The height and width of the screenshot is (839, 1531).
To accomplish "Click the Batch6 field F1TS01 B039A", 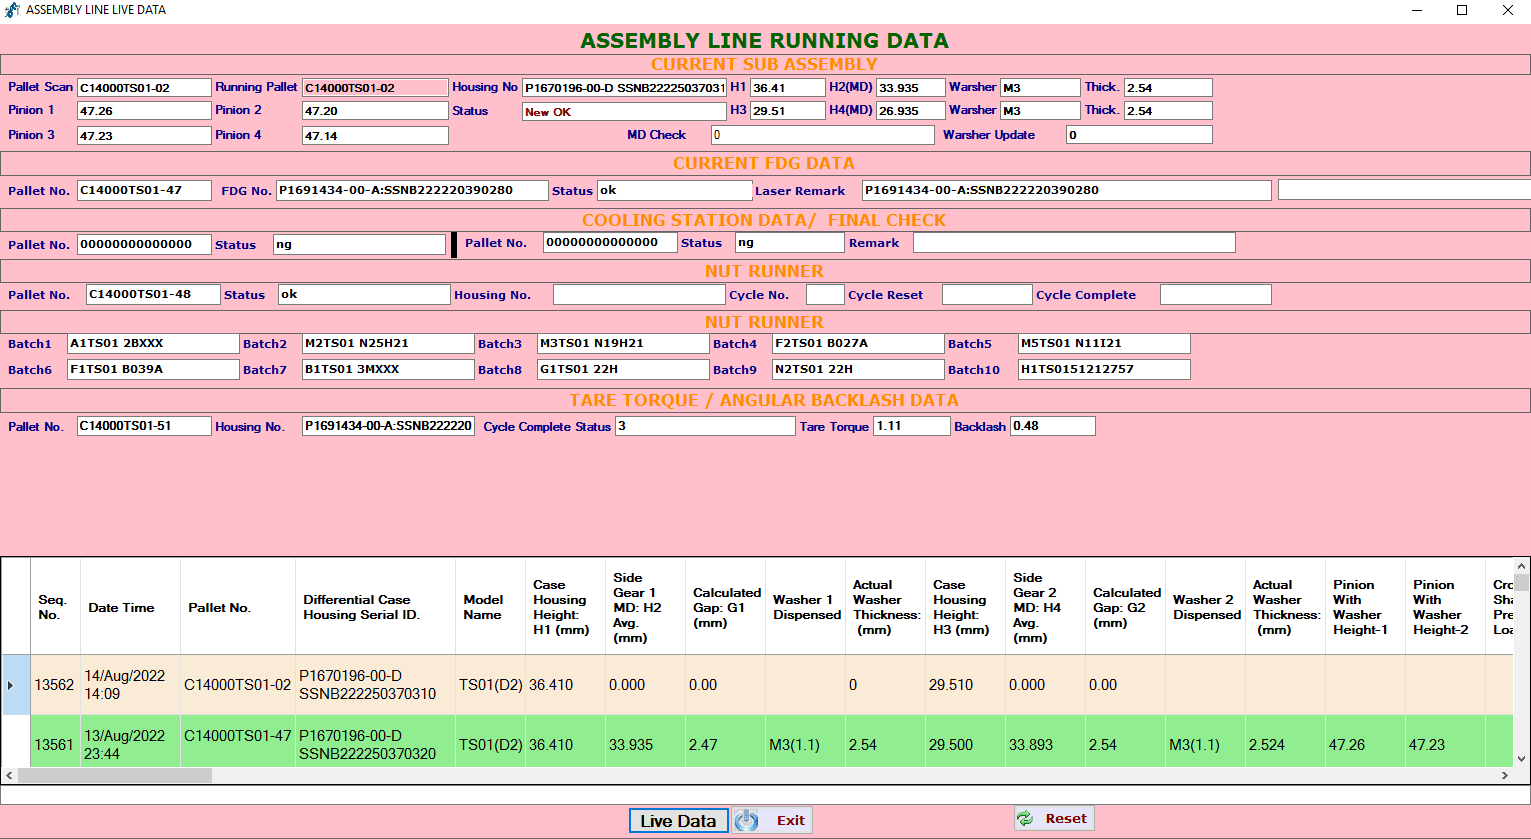I will (x=153, y=370).
